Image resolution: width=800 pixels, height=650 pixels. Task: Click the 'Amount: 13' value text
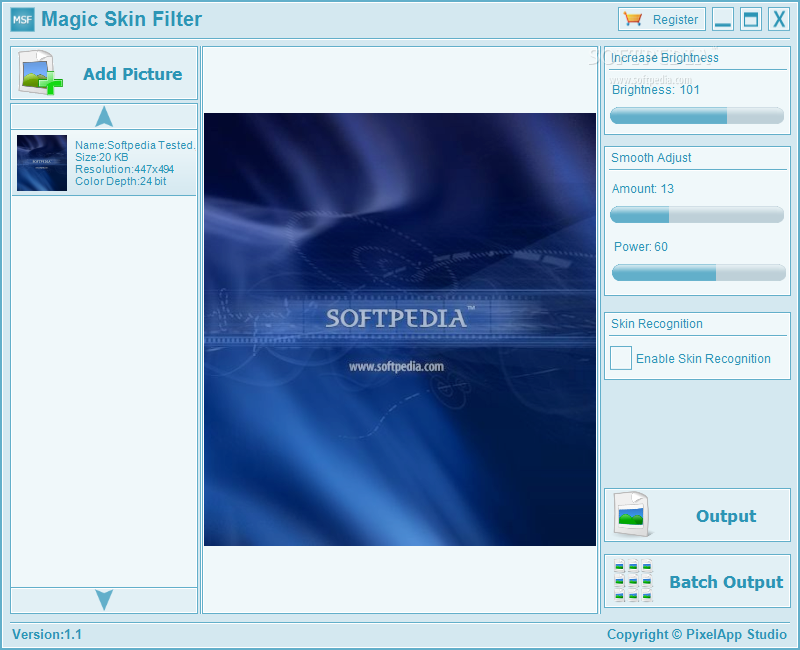[x=643, y=189]
